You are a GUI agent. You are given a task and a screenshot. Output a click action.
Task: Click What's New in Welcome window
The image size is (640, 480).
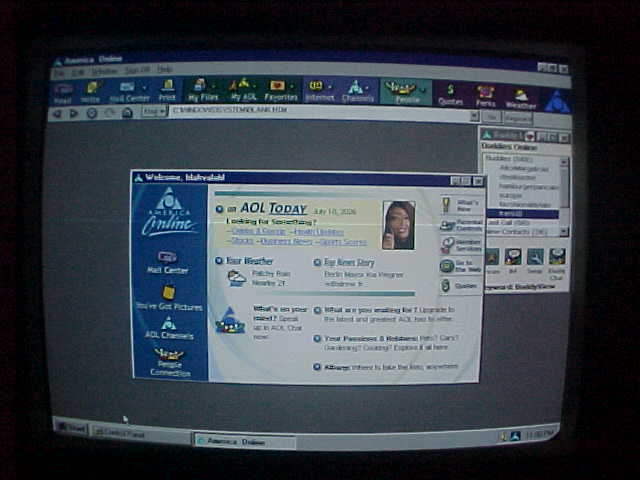click(461, 205)
